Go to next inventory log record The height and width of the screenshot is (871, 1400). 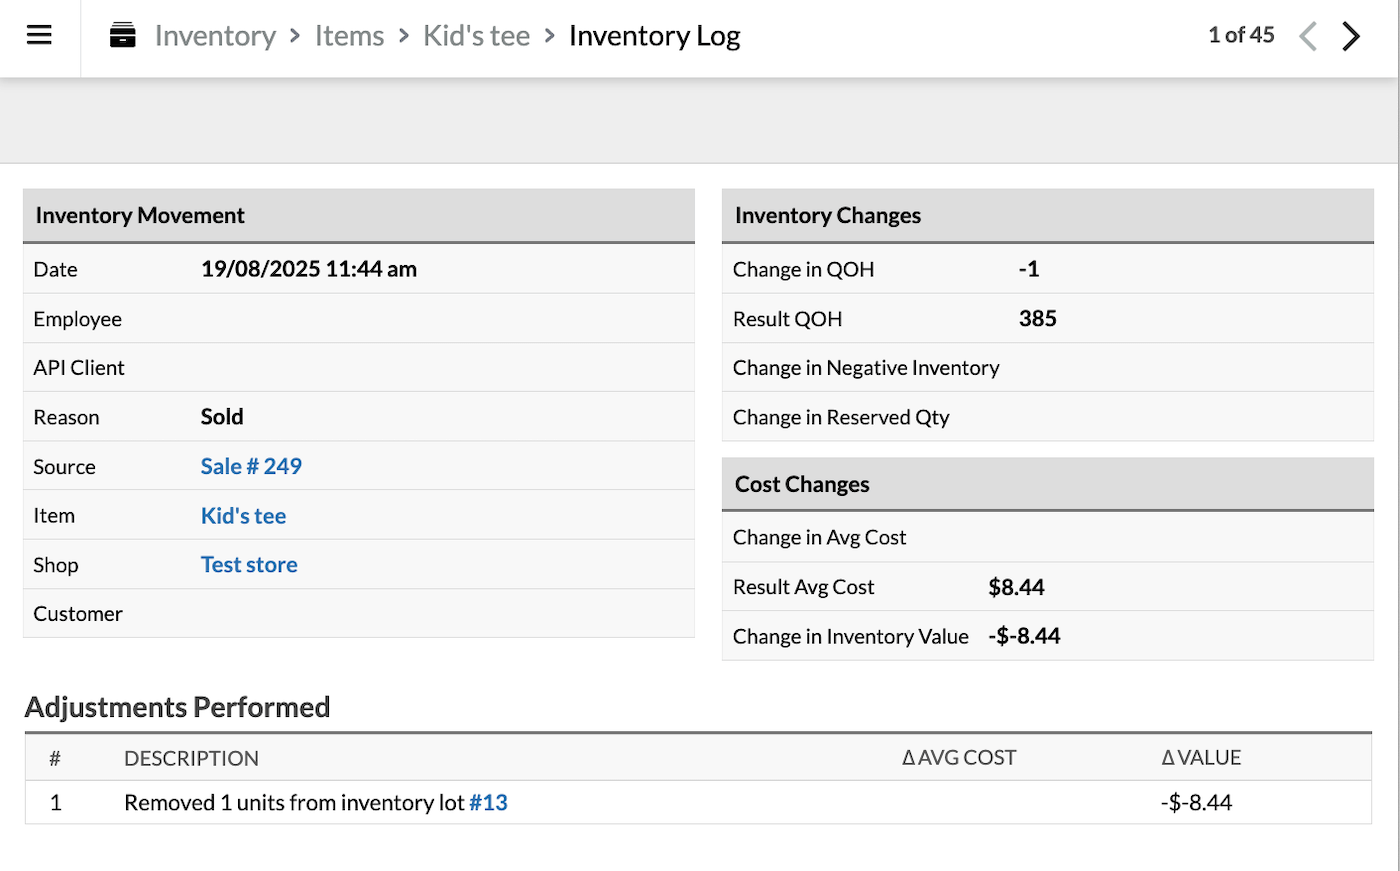coord(1351,37)
